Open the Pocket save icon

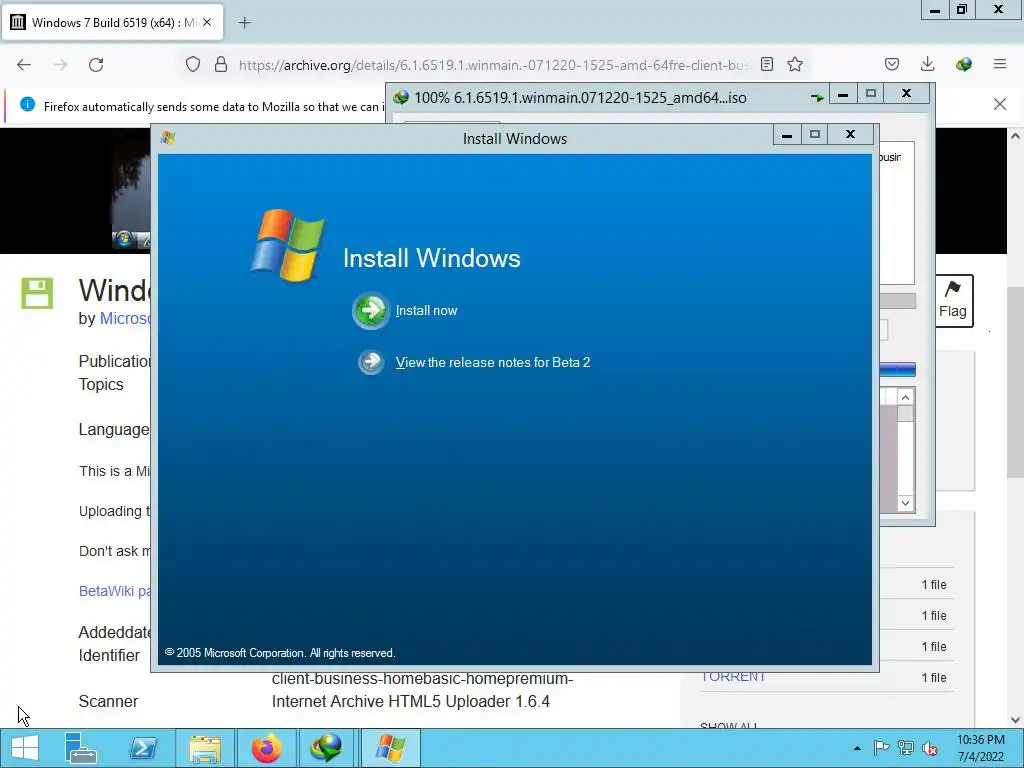892,64
